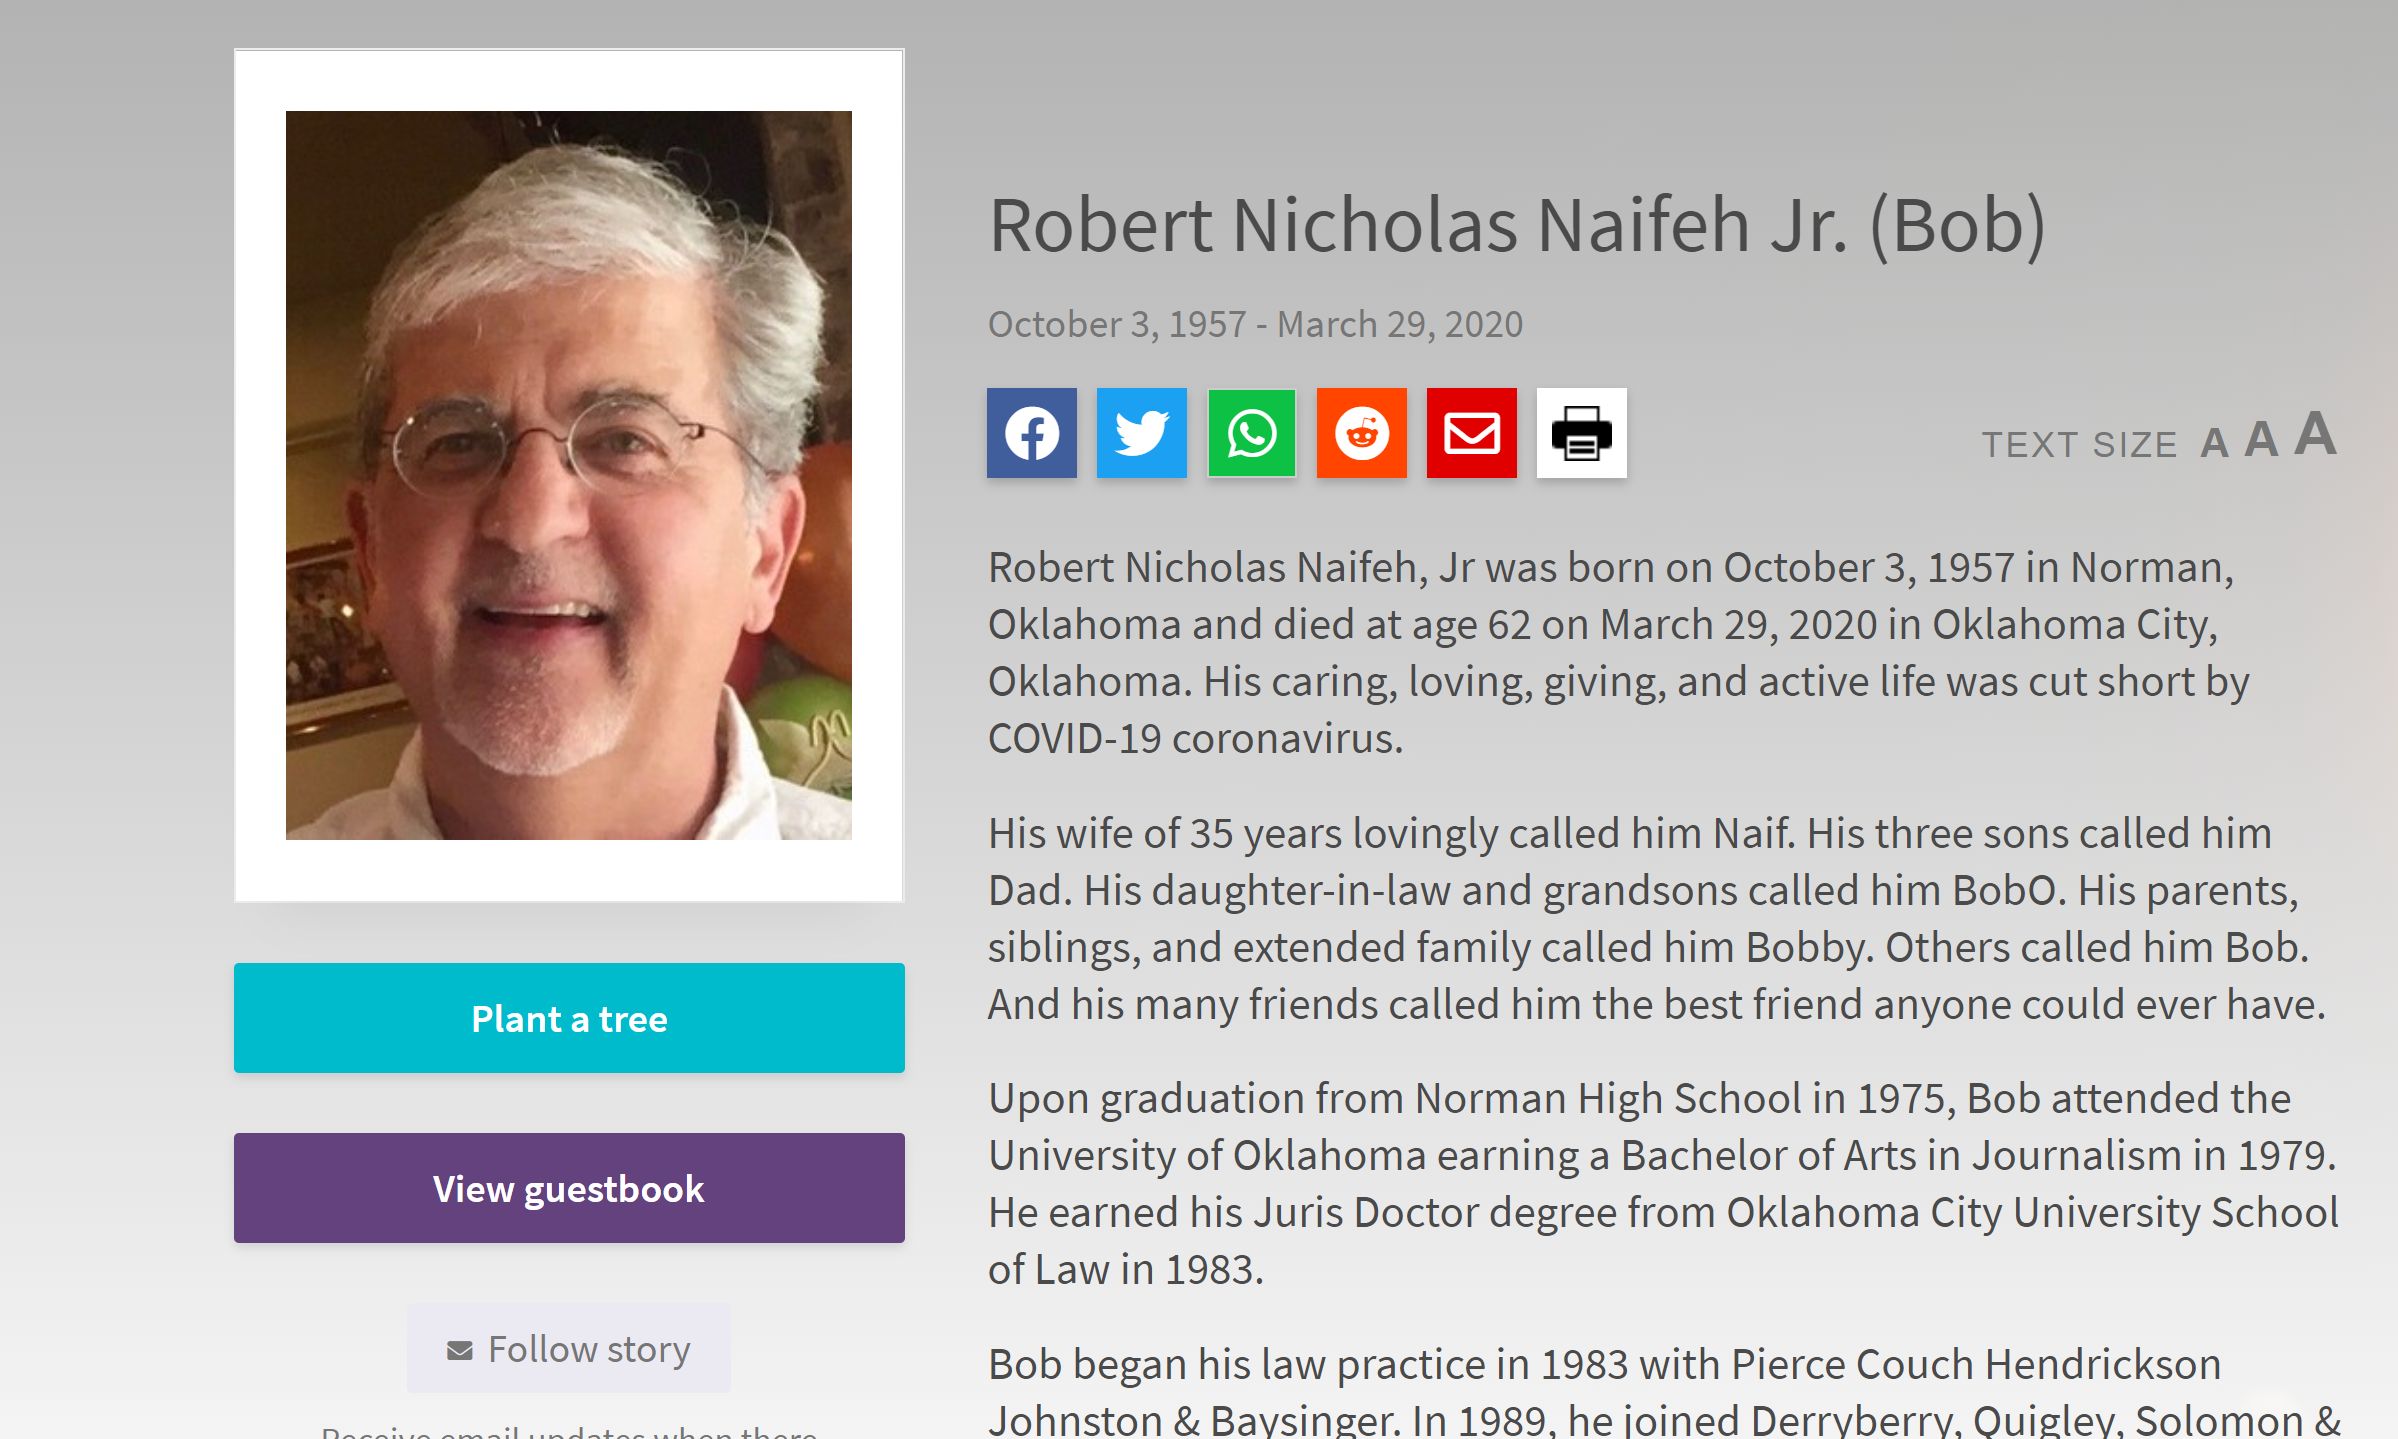The image size is (2398, 1439).
Task: Share obituary on Reddit
Action: [1361, 434]
